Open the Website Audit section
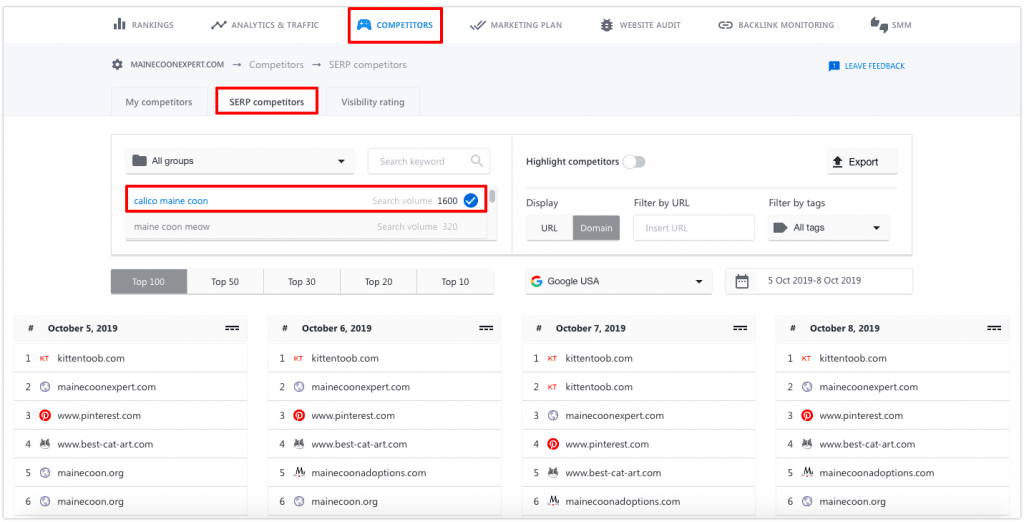 pos(641,25)
